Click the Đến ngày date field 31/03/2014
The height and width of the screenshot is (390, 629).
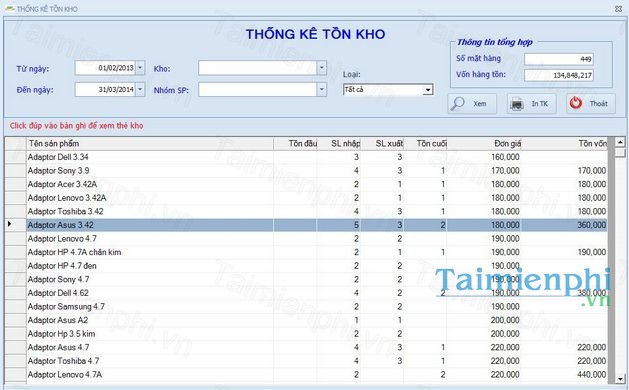[x=106, y=89]
